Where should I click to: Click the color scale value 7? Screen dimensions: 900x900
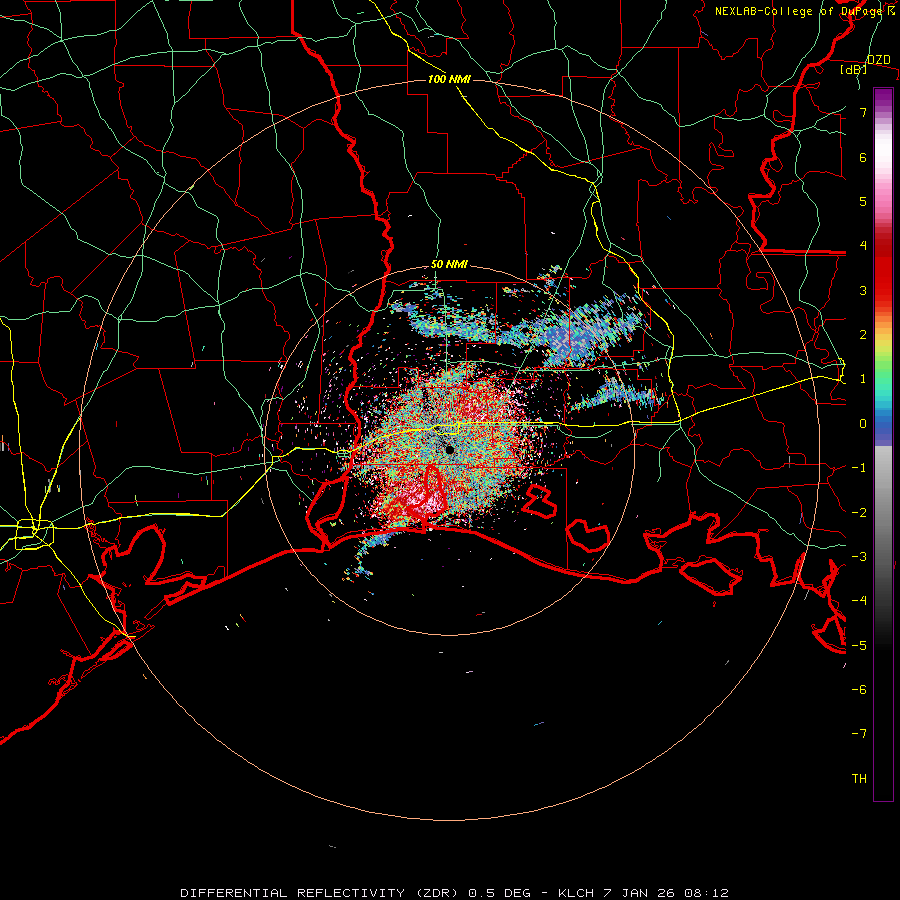coord(863,113)
